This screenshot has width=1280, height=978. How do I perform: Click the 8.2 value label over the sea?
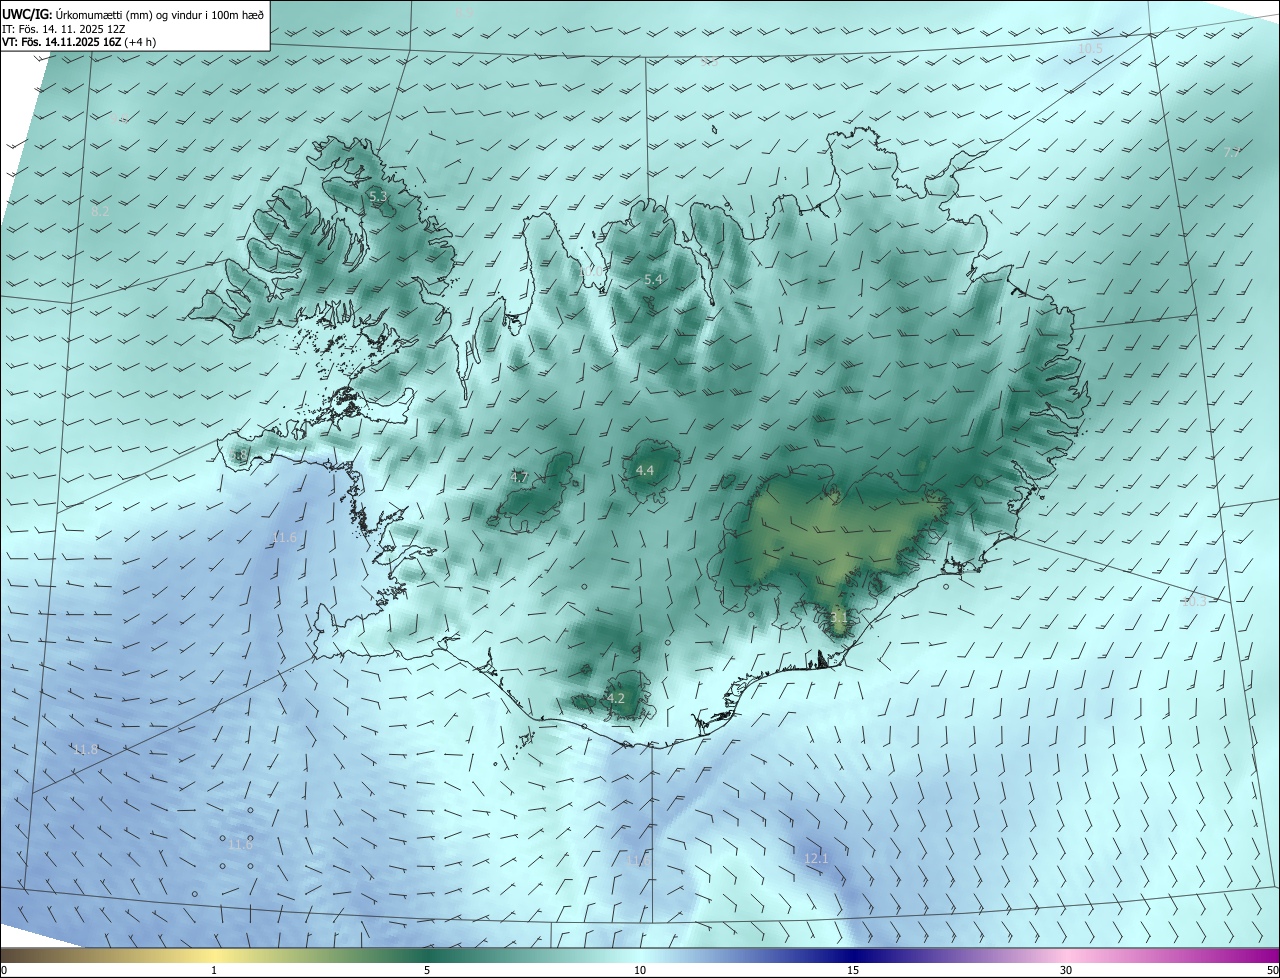(101, 212)
